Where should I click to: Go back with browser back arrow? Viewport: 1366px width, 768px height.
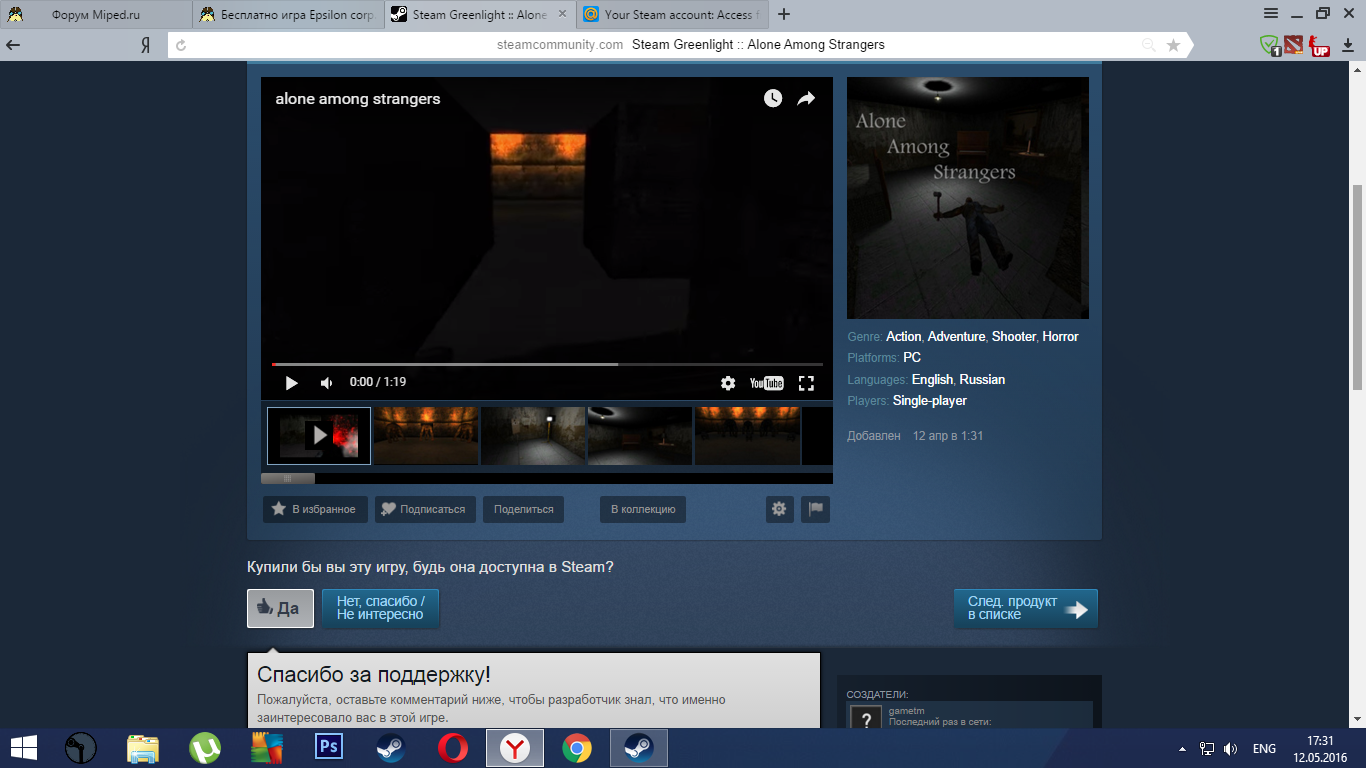pyautogui.click(x=14, y=45)
